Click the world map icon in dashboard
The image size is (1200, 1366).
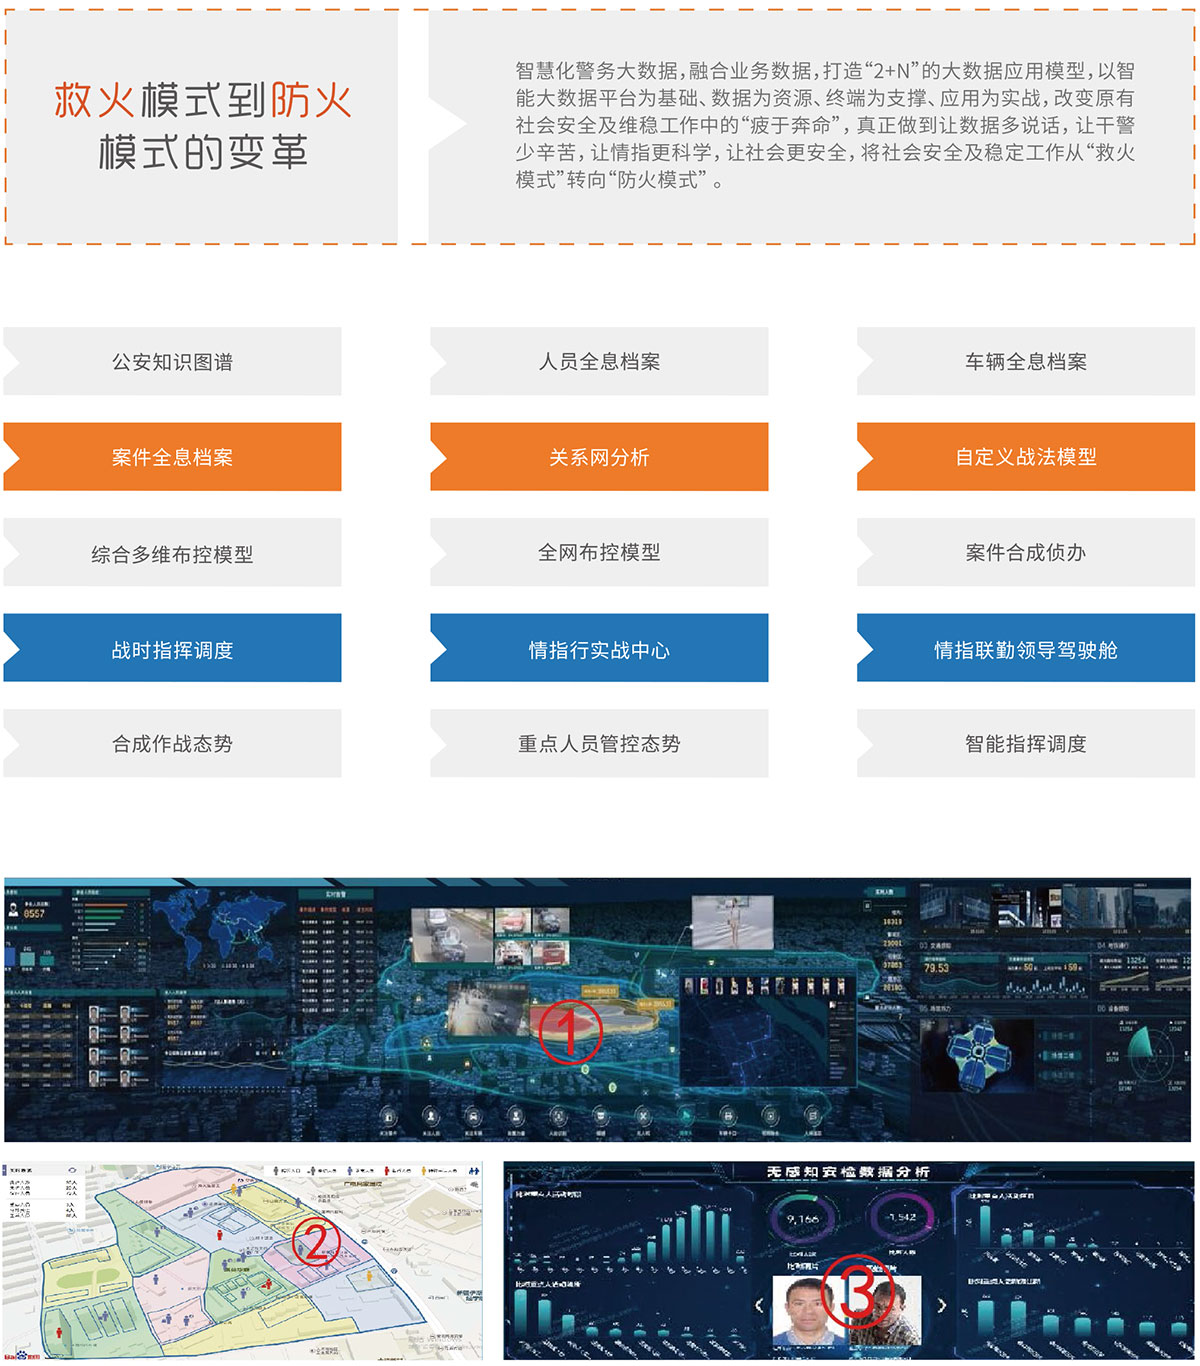click(219, 929)
